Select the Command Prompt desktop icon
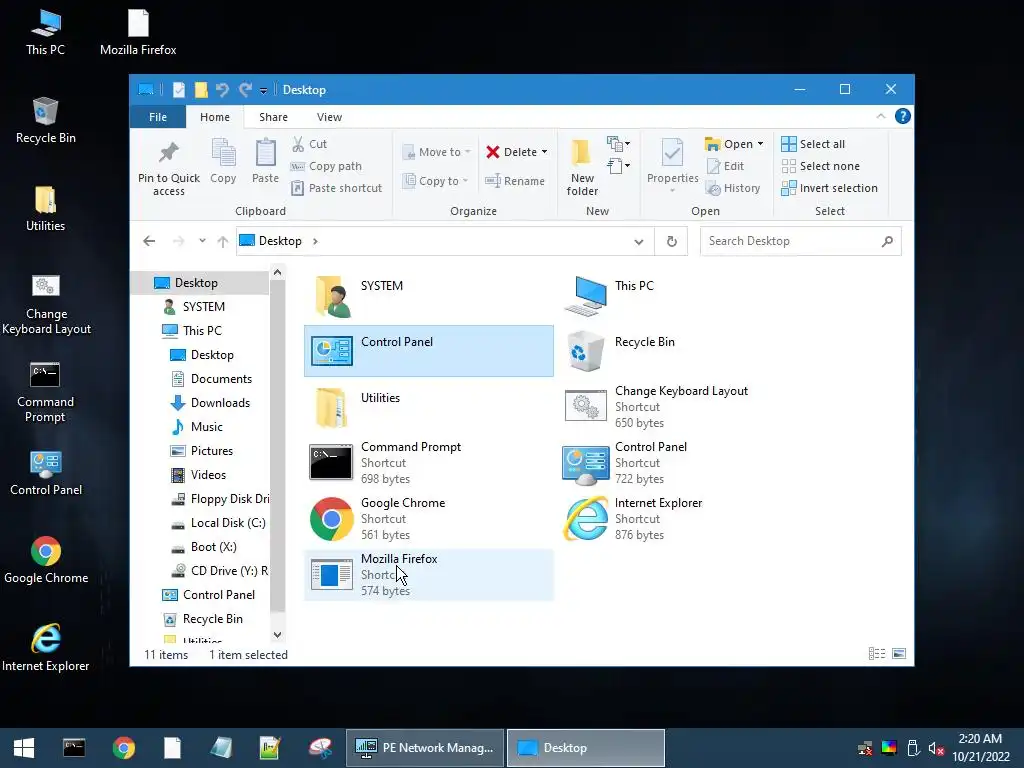 [x=45, y=393]
